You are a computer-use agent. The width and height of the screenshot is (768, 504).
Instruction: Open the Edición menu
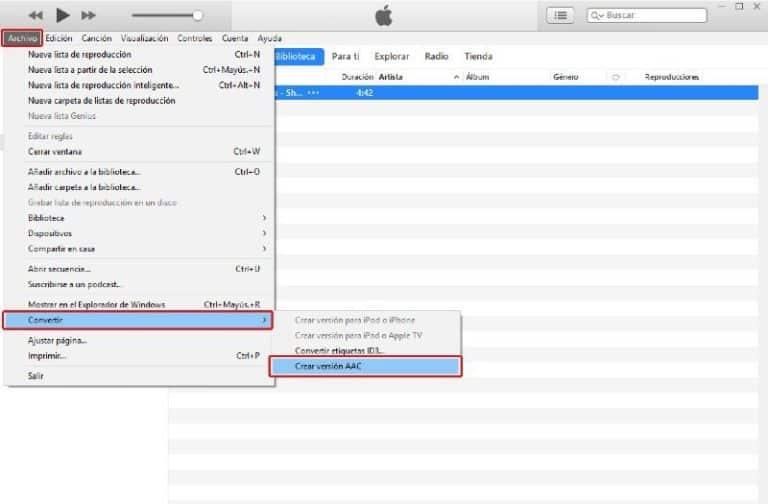(59, 38)
